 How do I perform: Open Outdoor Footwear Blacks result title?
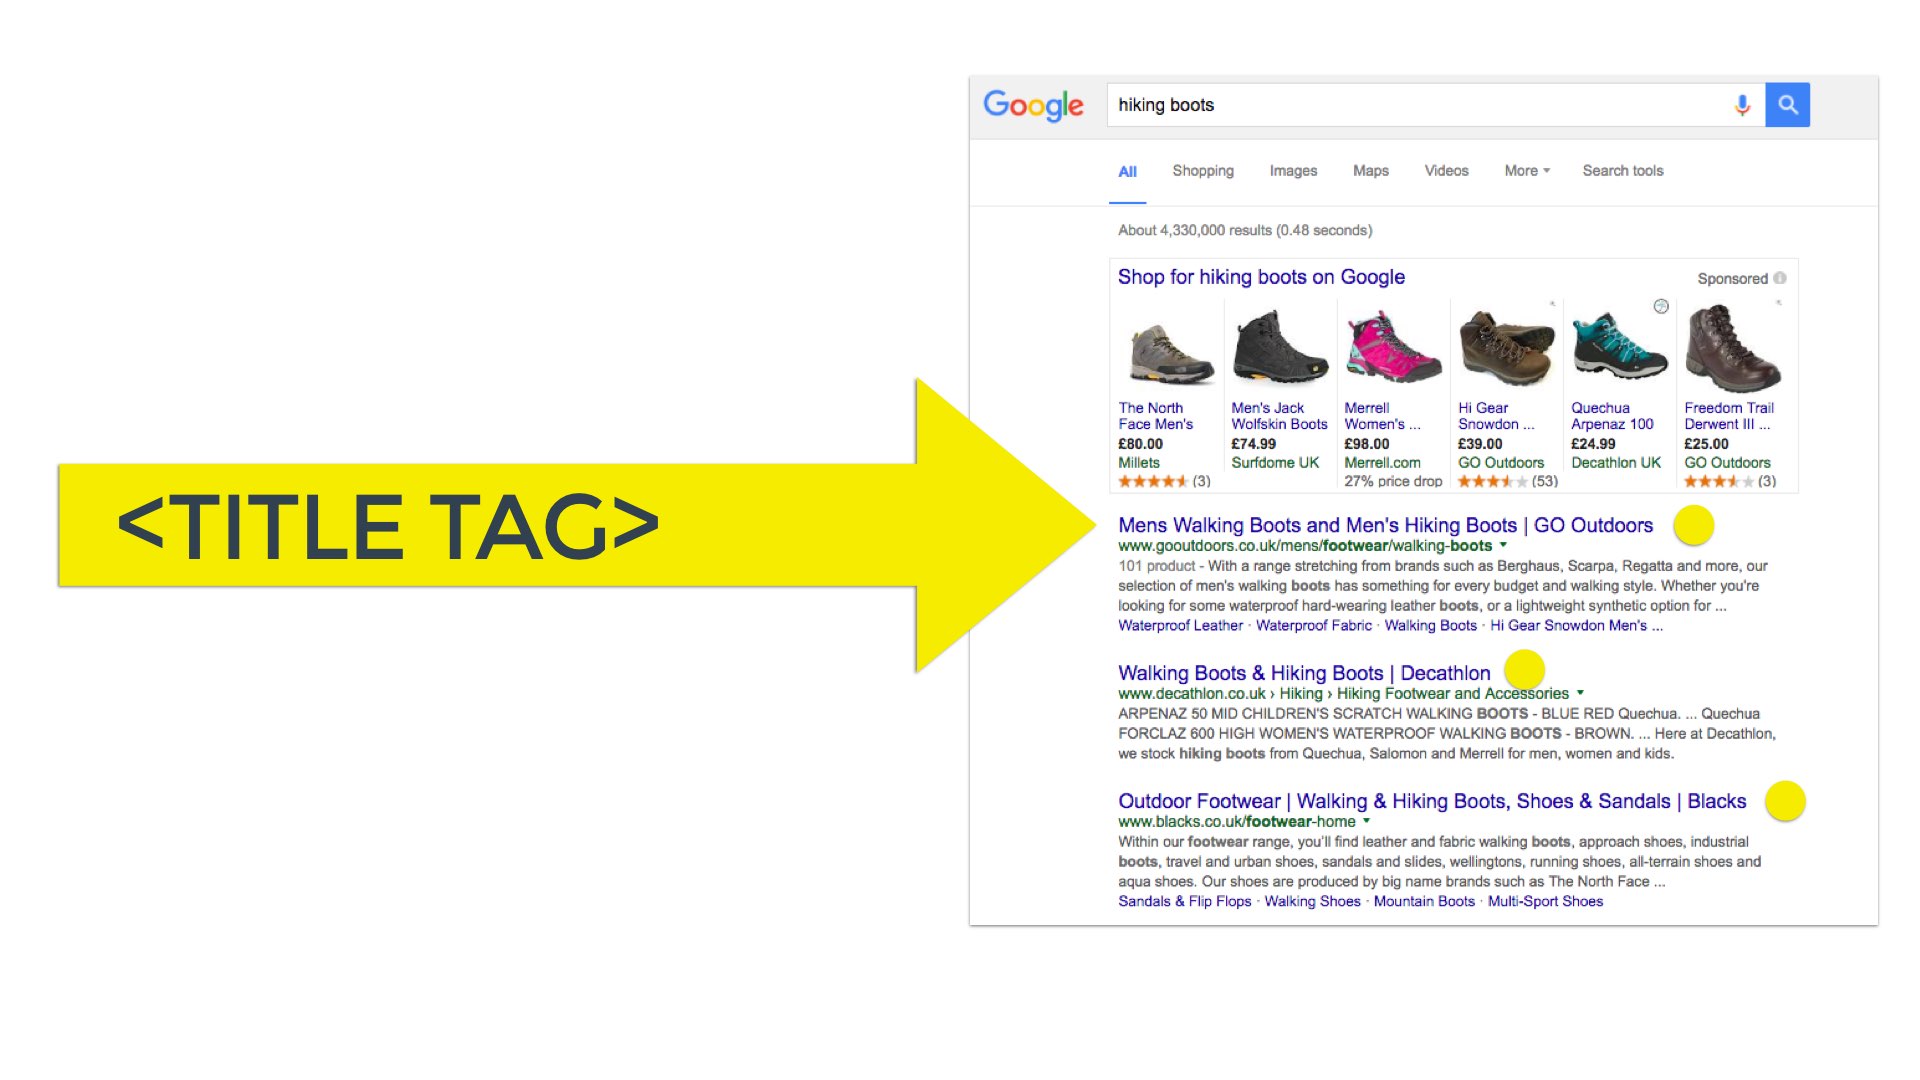1432,801
